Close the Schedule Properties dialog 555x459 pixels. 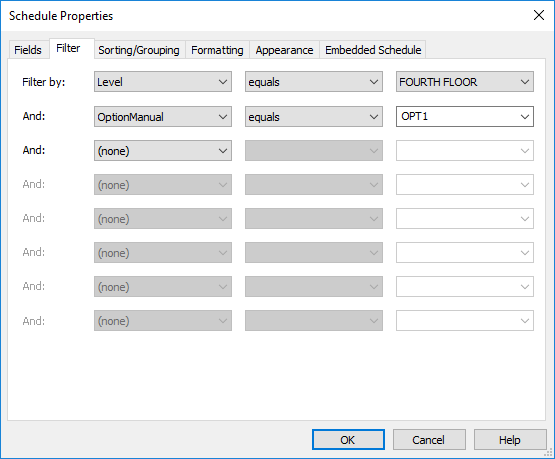coord(539,15)
